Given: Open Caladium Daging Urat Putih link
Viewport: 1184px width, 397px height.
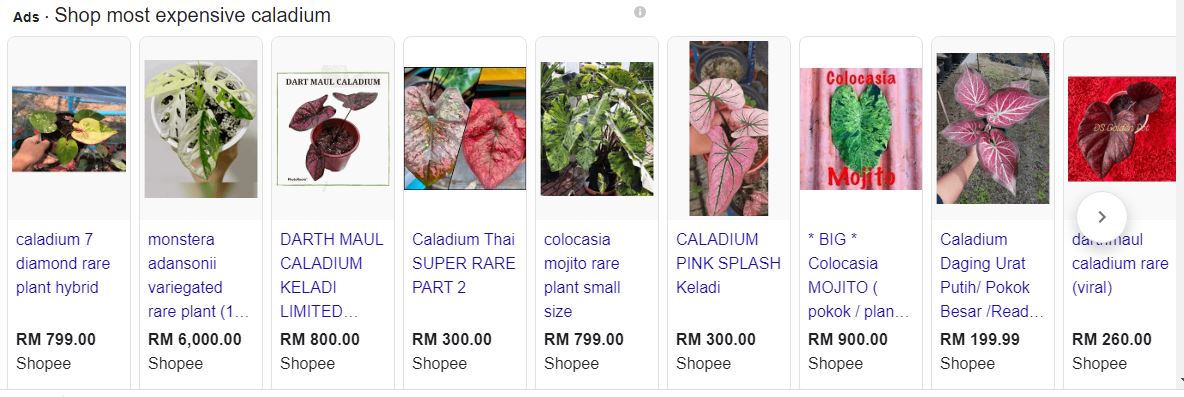Looking at the screenshot, I should pos(991,275).
